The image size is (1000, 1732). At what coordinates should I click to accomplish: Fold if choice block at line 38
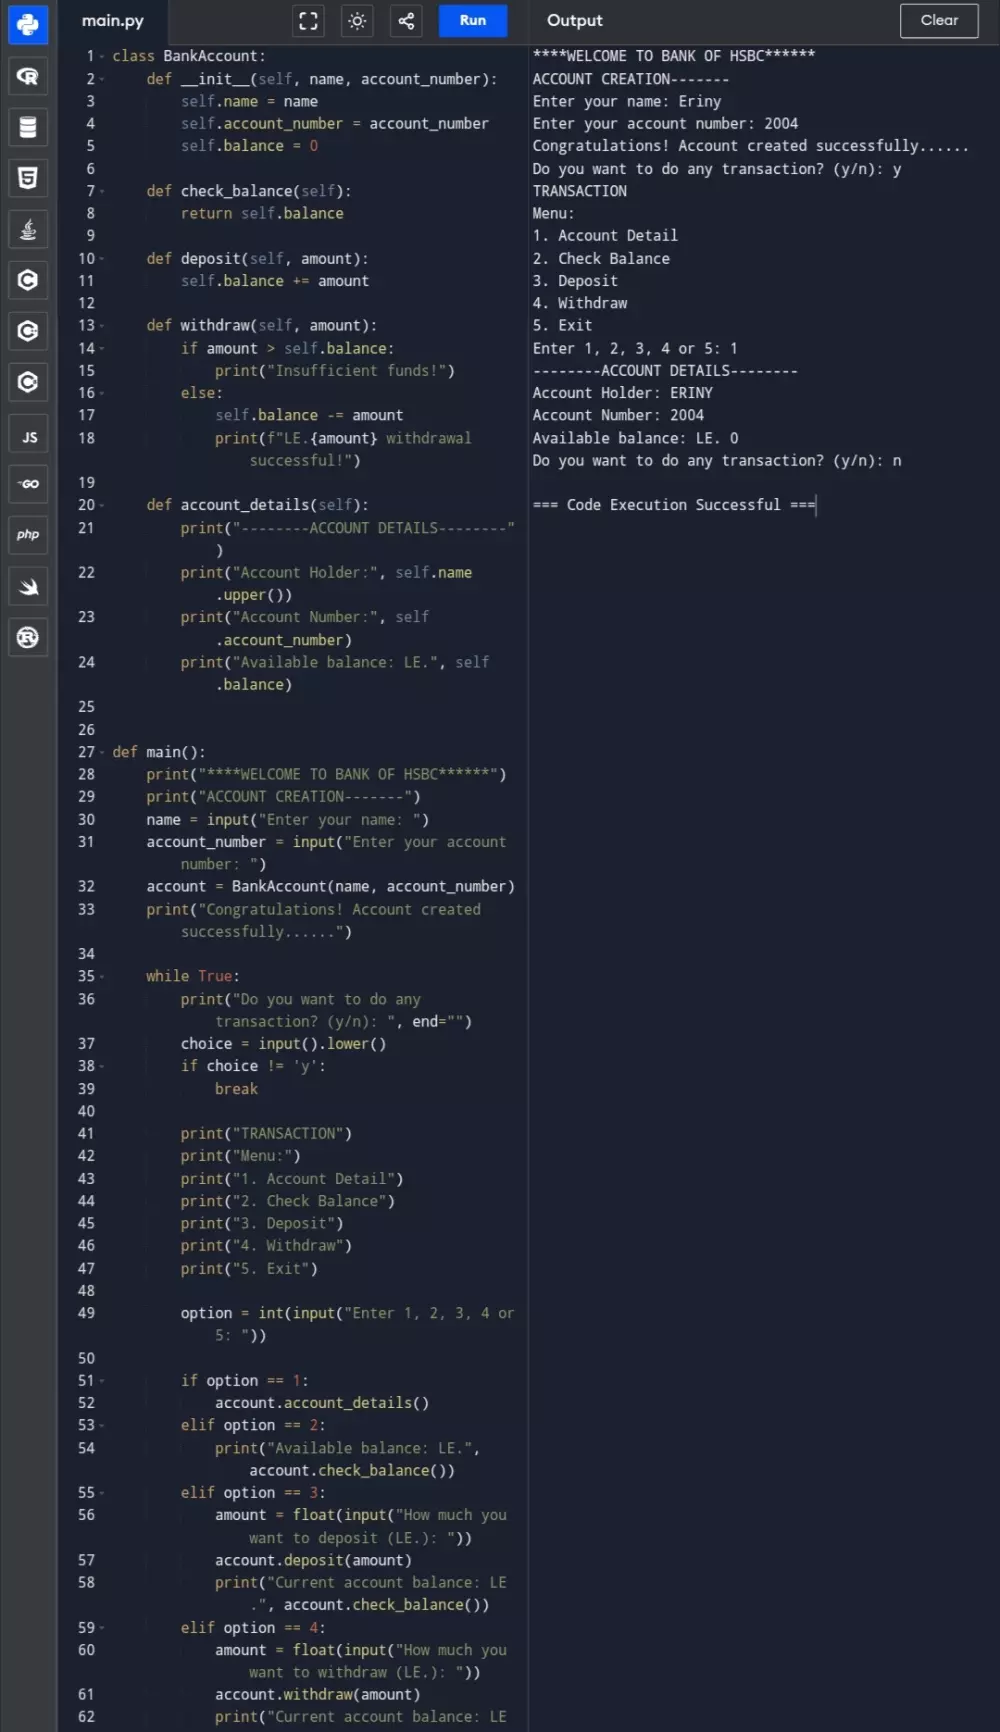(x=102, y=1066)
